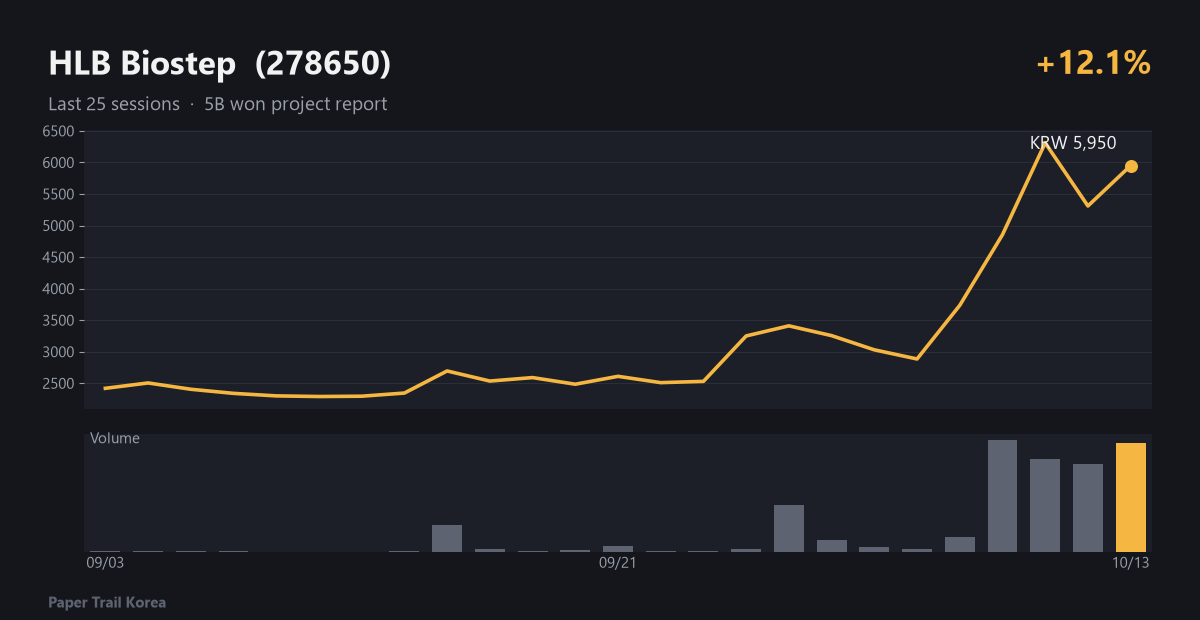Click the KRW 5,950 price label
This screenshot has width=1200, height=620.
point(1073,143)
